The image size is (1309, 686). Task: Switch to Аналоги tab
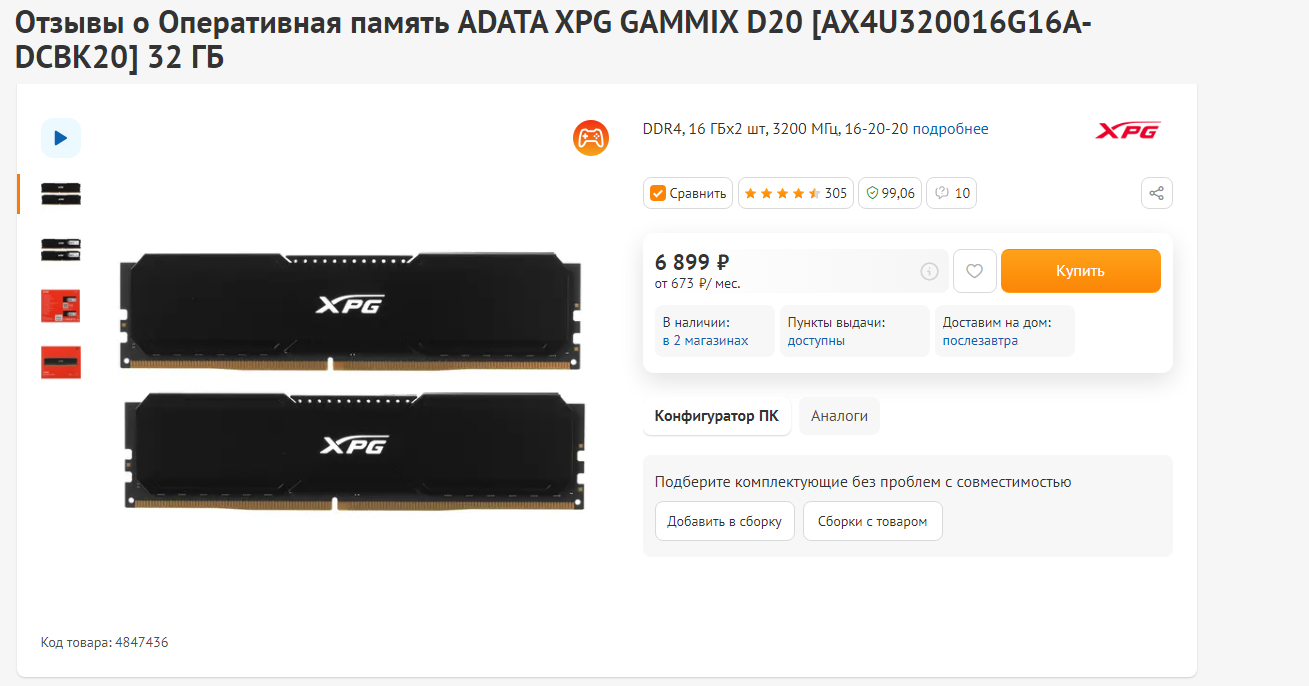point(839,416)
